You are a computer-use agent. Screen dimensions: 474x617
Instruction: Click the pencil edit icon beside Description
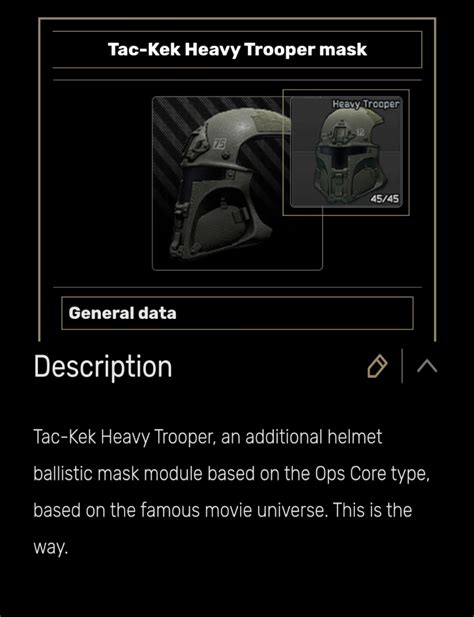377,366
